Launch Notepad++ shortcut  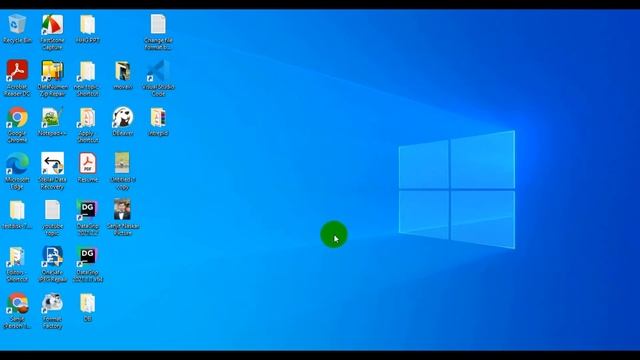click(x=52, y=121)
